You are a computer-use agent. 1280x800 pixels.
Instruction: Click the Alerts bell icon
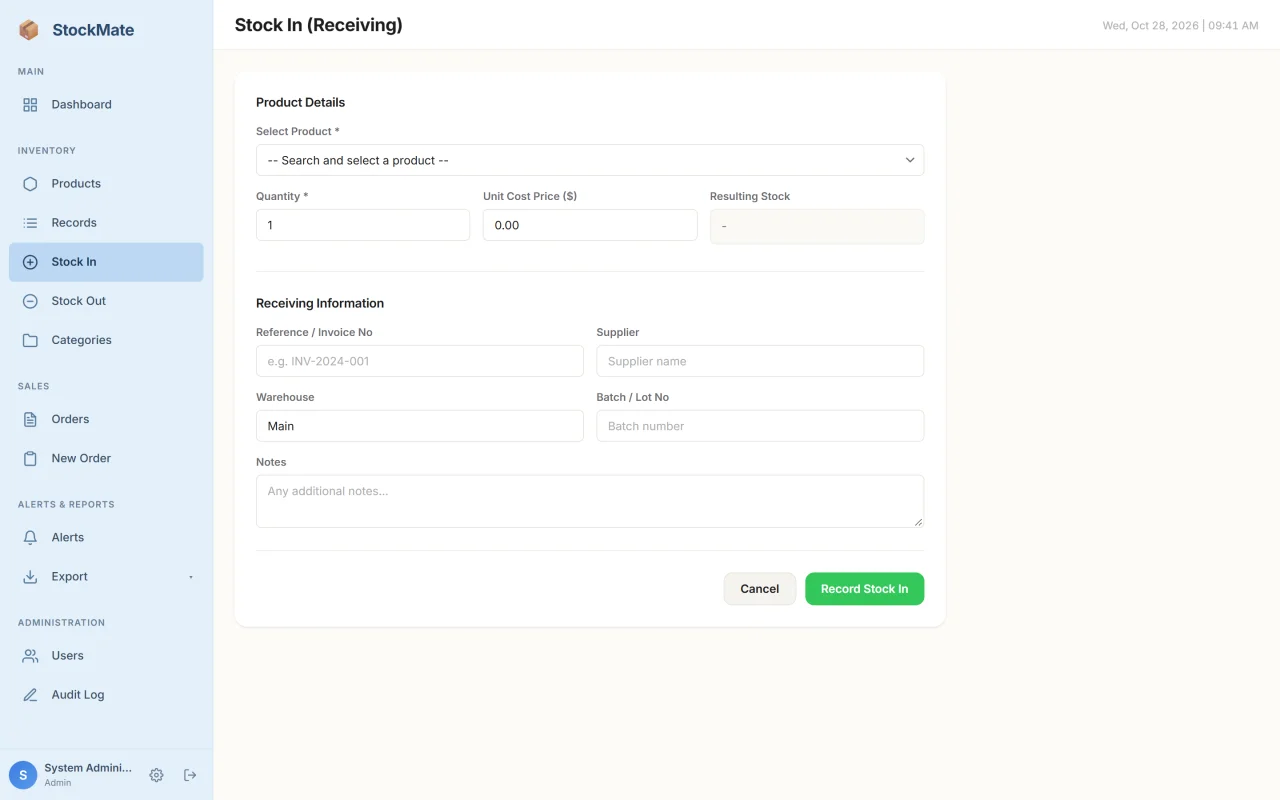[30, 537]
